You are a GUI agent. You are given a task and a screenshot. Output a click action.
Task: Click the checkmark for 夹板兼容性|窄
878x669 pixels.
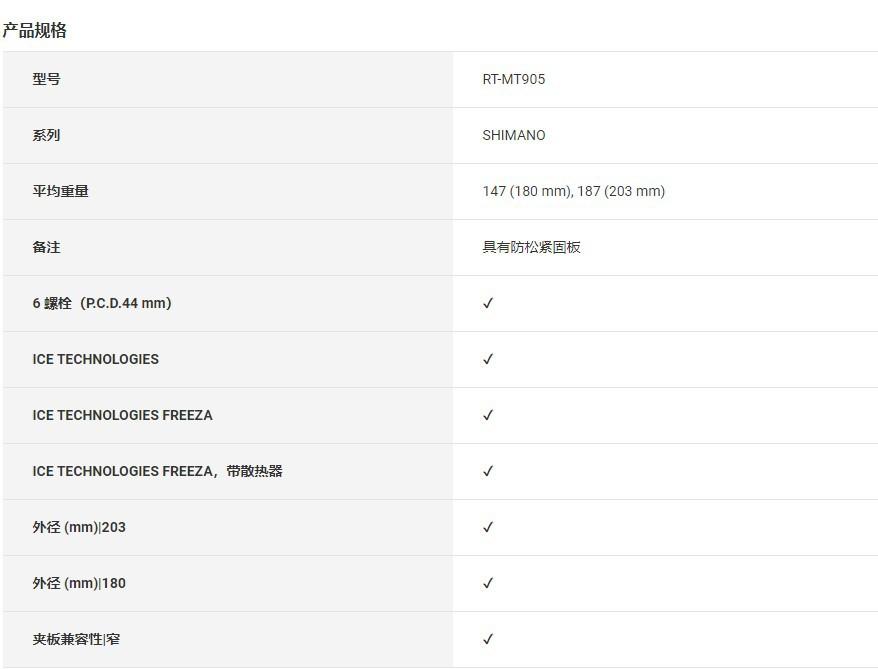pyautogui.click(x=488, y=639)
